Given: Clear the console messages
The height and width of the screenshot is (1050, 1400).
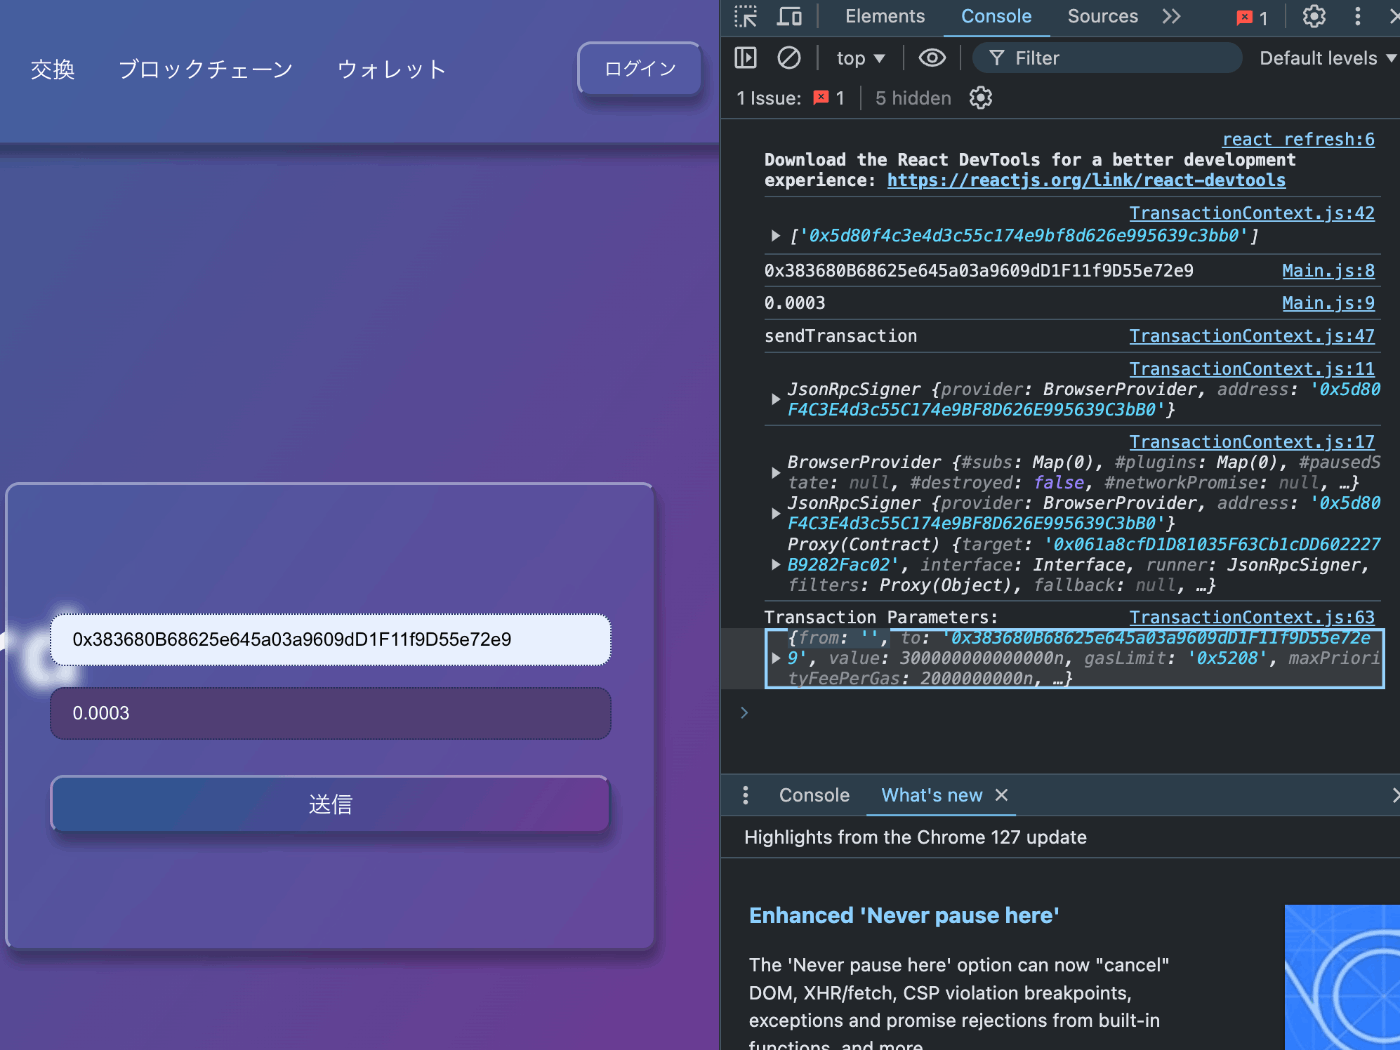Looking at the screenshot, I should [x=789, y=57].
